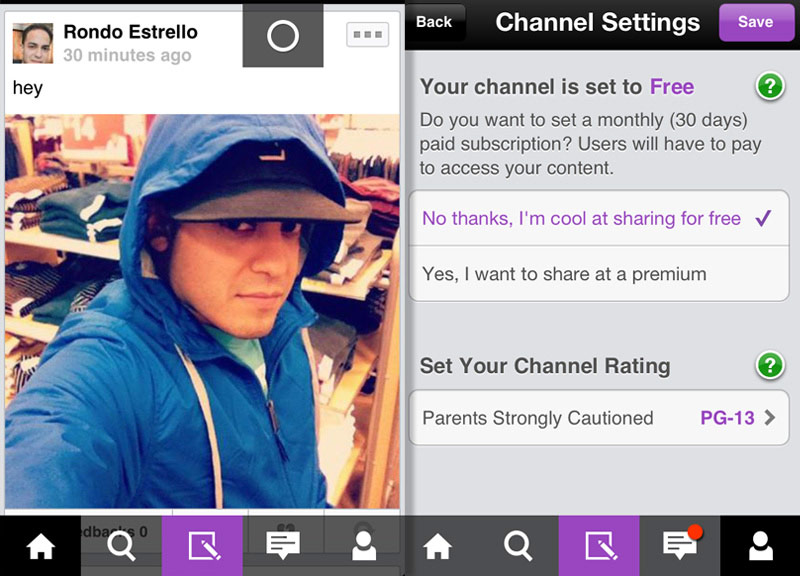
Task: Open the profile tab on the post feed screen
Action: (x=364, y=546)
